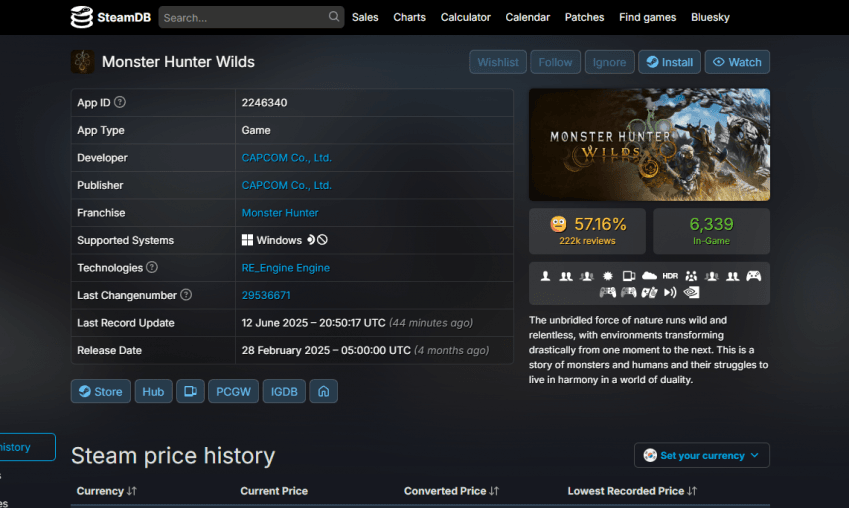This screenshot has width=849, height=508.
Task: Click the unsupported circle-slash icon in Supported Systems
Action: tap(323, 239)
